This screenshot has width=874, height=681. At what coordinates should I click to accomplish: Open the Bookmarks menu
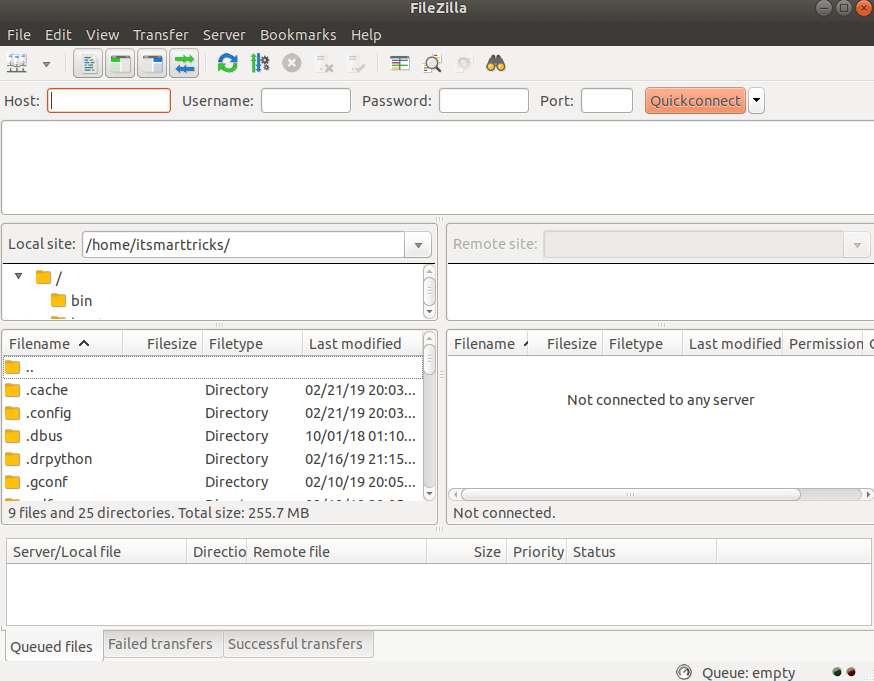[x=298, y=35]
